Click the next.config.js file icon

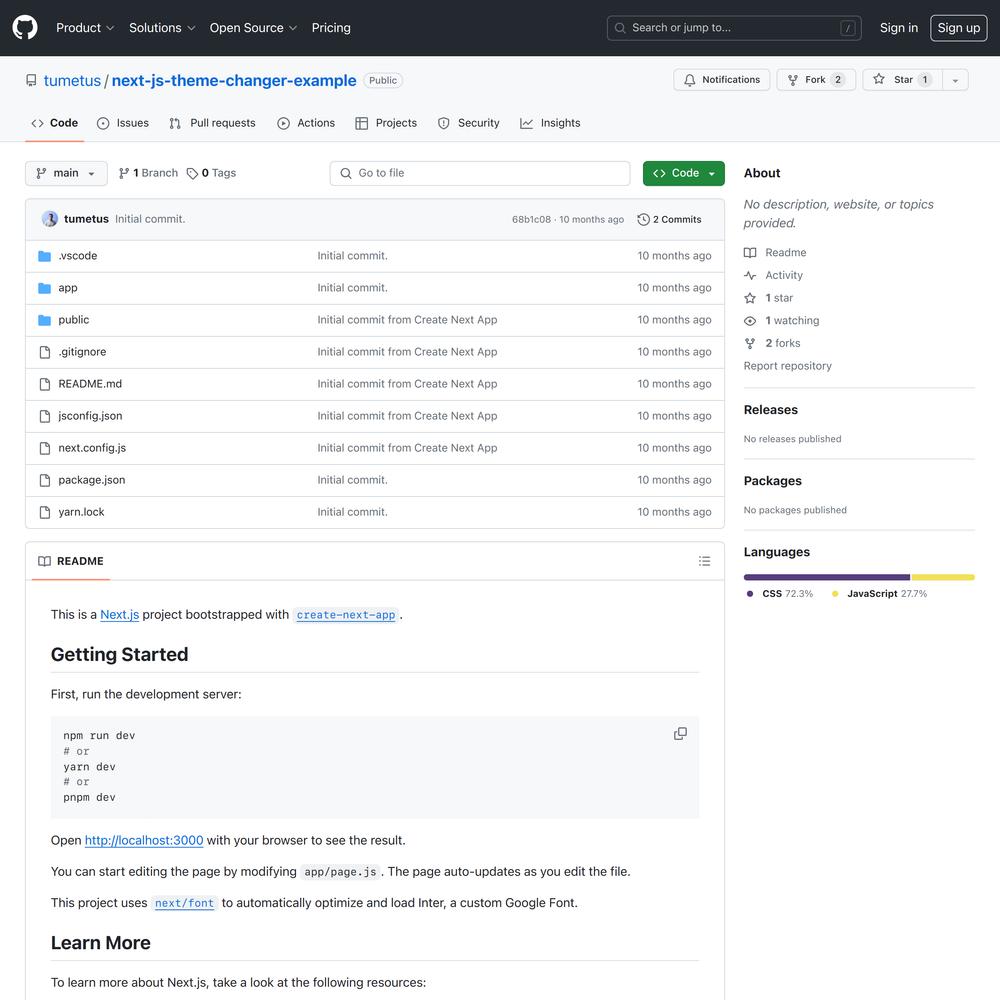pos(45,448)
